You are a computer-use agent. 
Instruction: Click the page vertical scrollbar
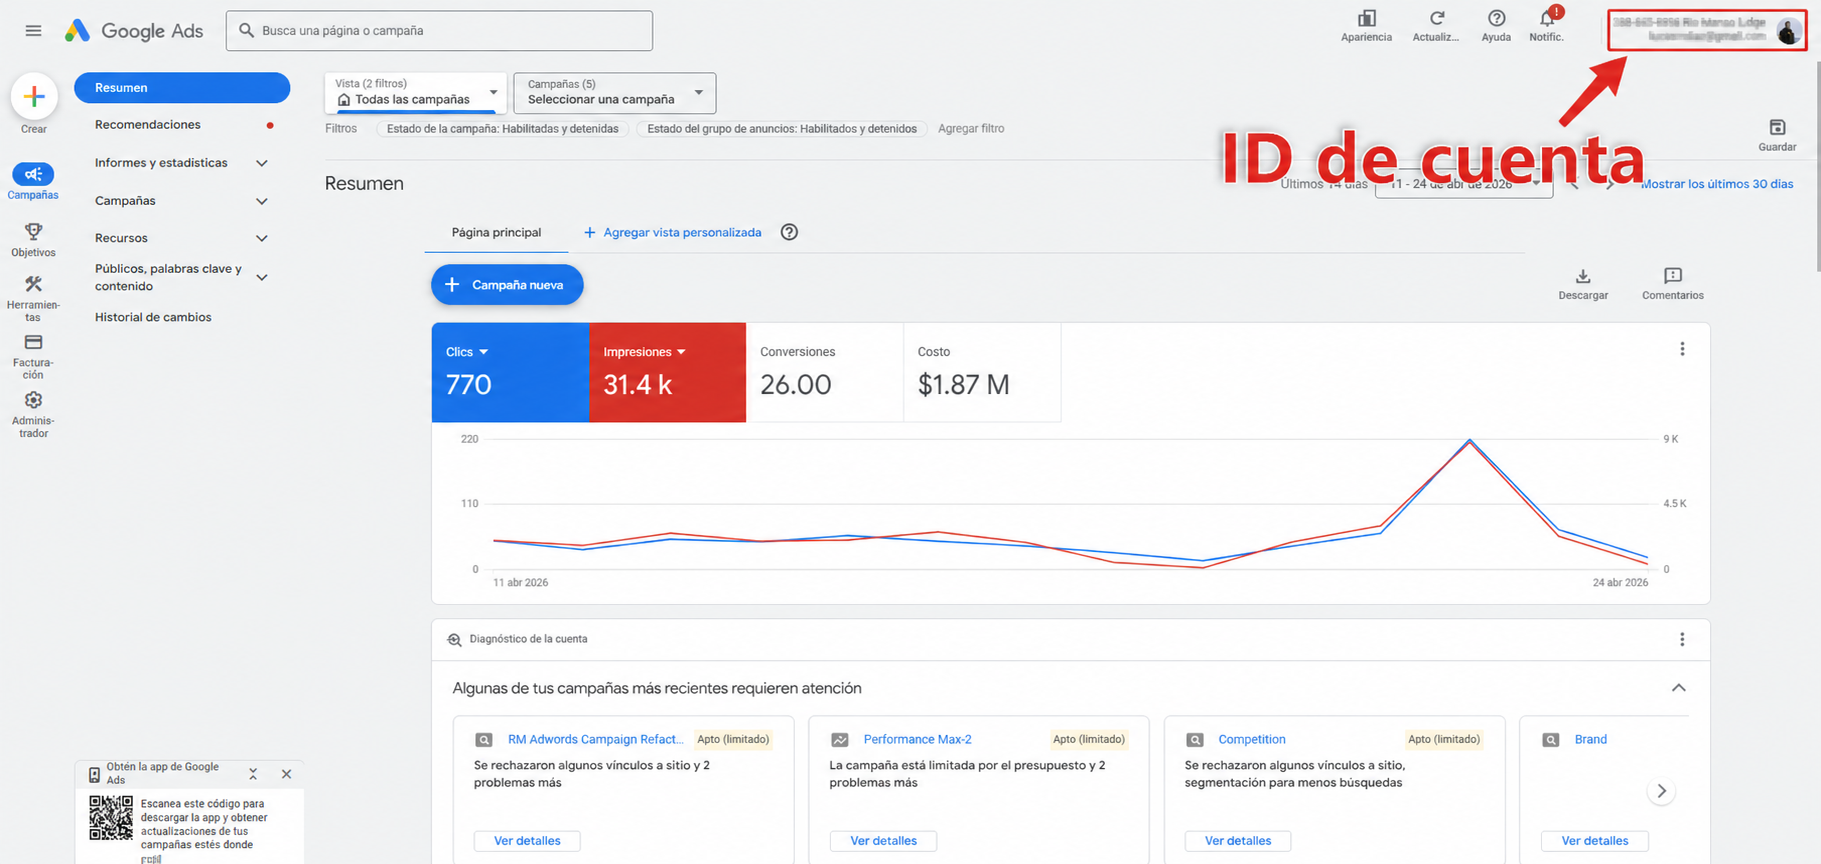pyautogui.click(x=1816, y=165)
